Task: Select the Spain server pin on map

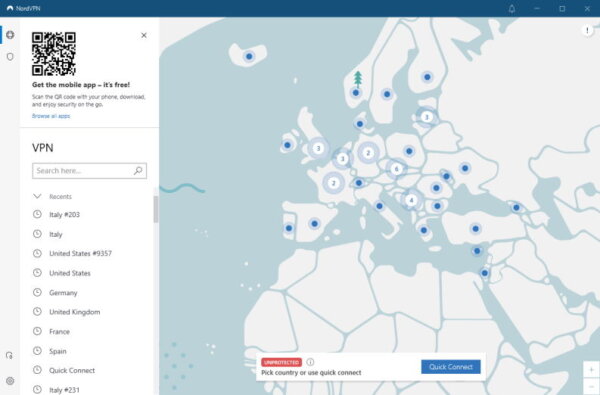Action: coord(315,224)
